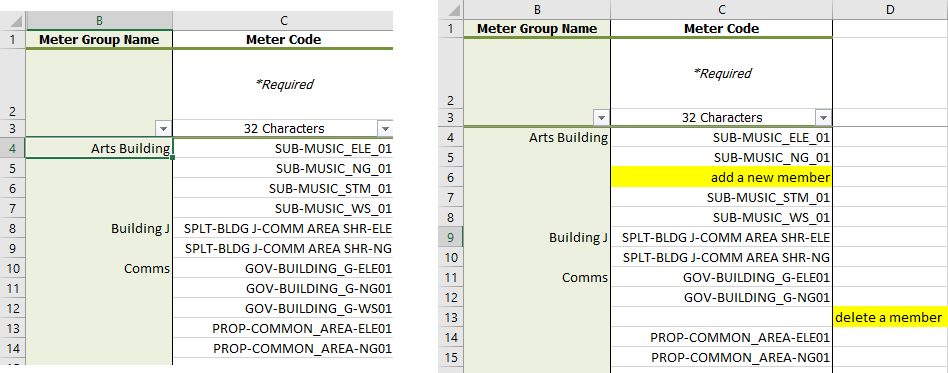The image size is (948, 373).
Task: Click yellow 'add a new member' cell
Action: pyautogui.click(x=721, y=177)
